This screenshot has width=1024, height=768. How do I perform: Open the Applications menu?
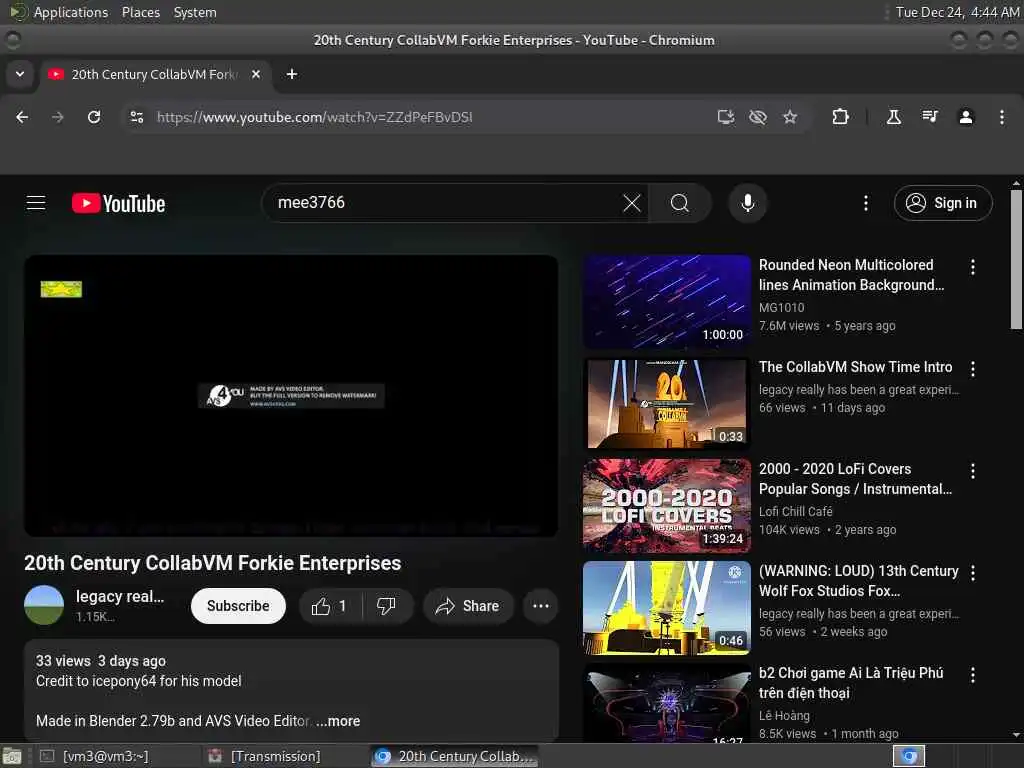coord(71,12)
